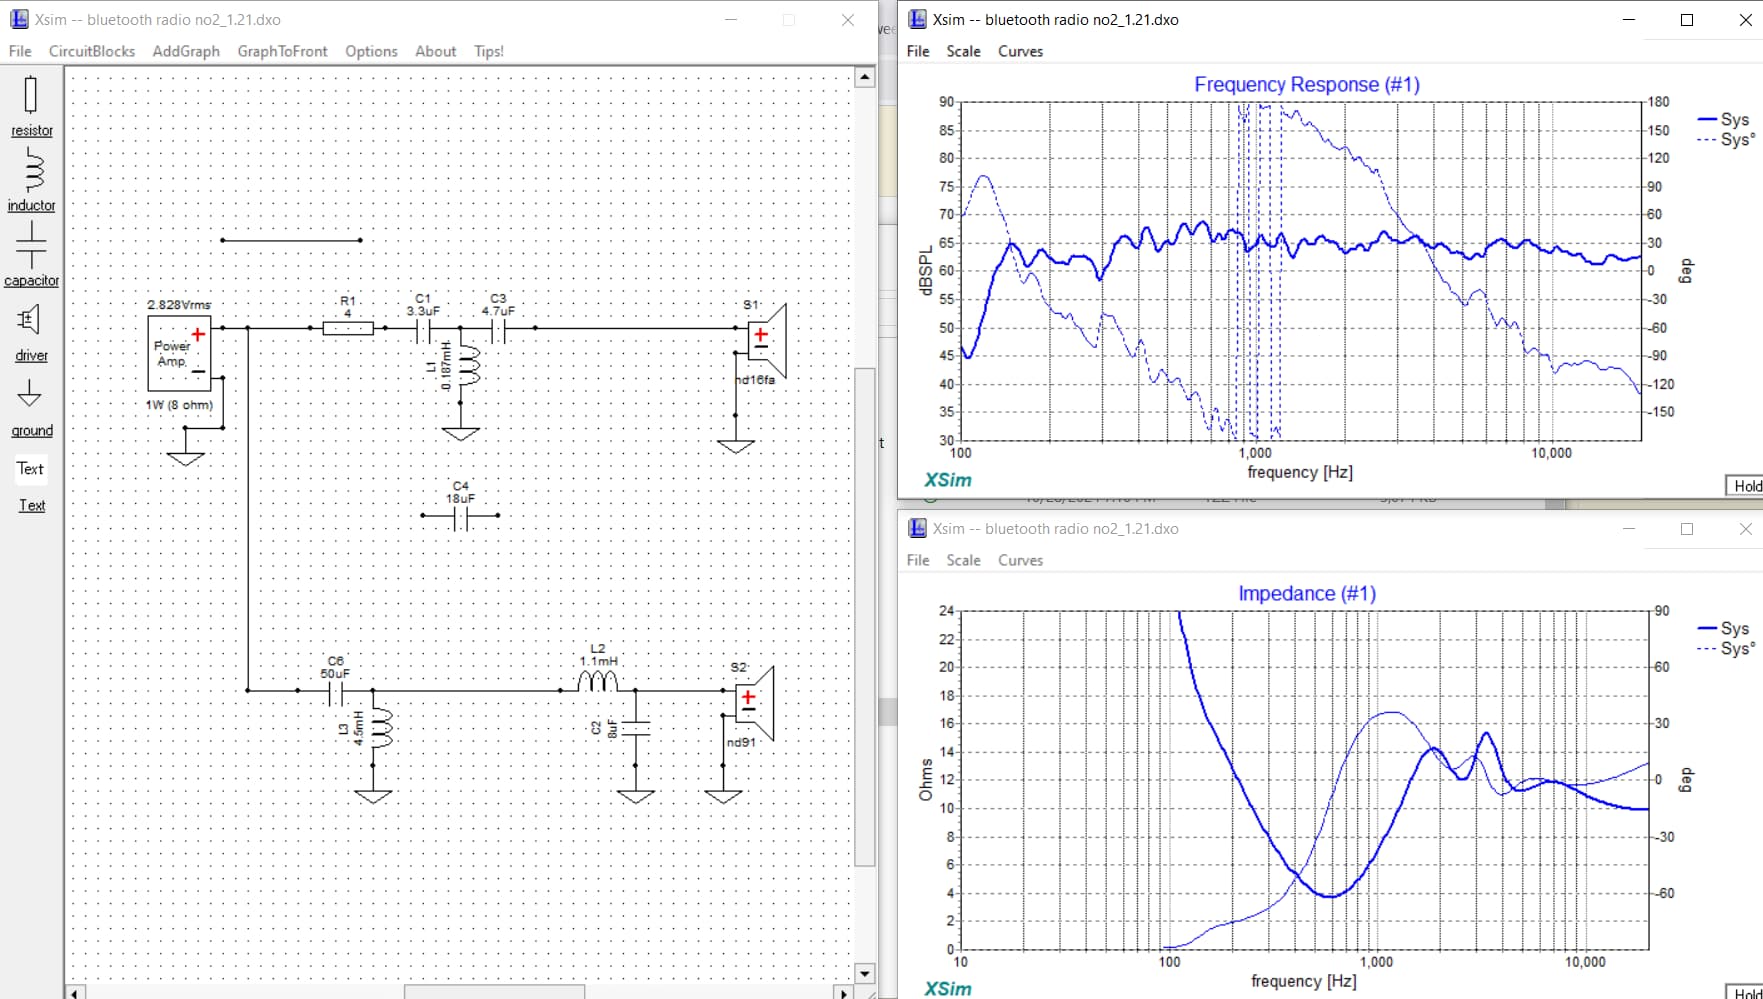1763x999 pixels.
Task: Open Scale menu in Impedance window
Action: 963,560
